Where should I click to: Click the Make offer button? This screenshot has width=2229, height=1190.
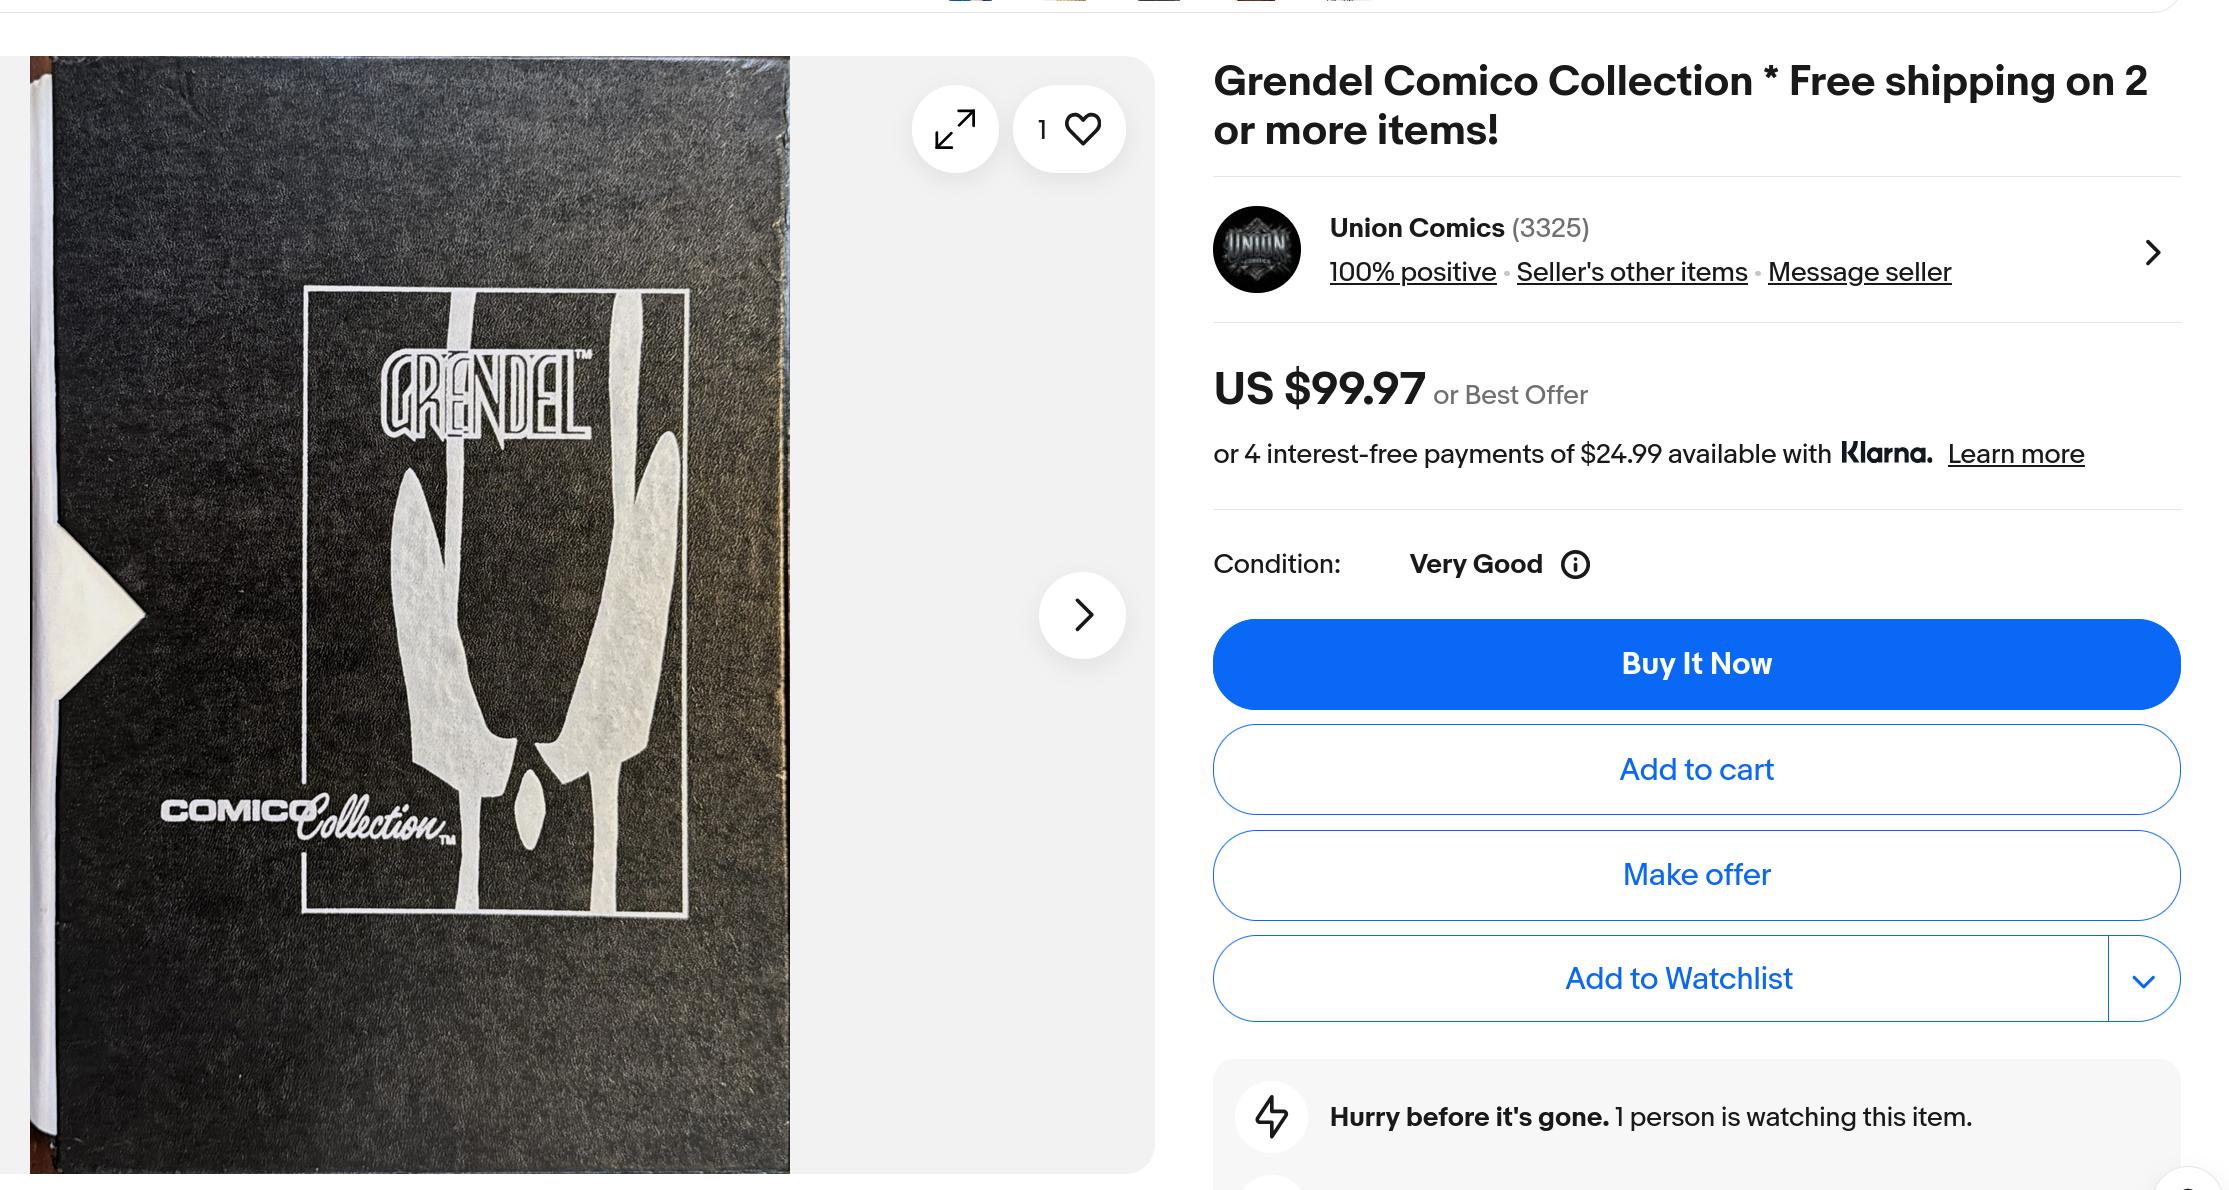click(x=1696, y=875)
